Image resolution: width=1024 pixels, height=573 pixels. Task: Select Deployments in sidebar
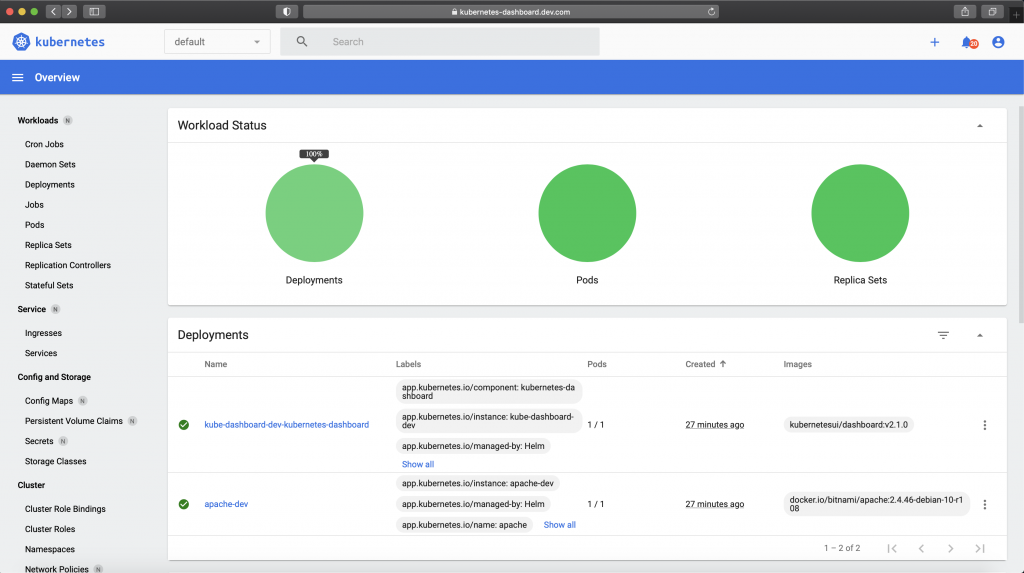[50, 185]
